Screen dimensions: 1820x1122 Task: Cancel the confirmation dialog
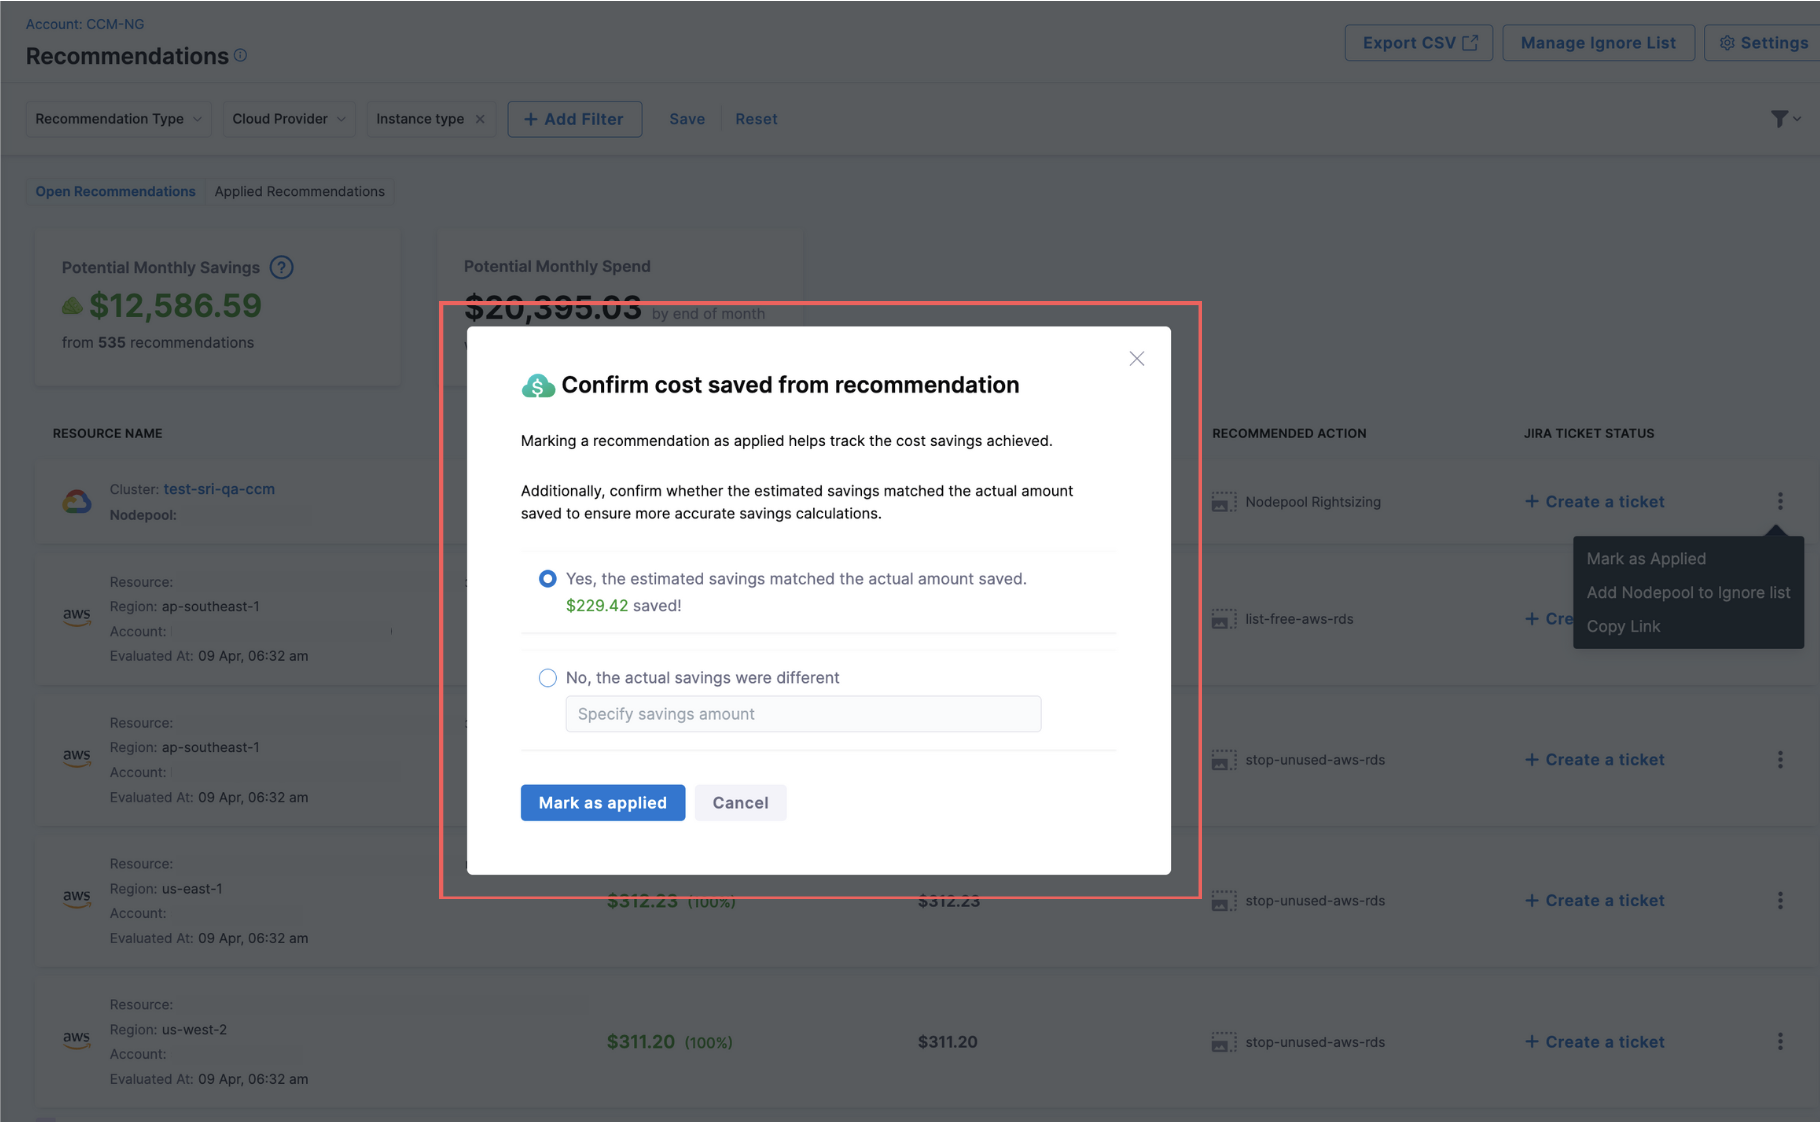coord(740,803)
